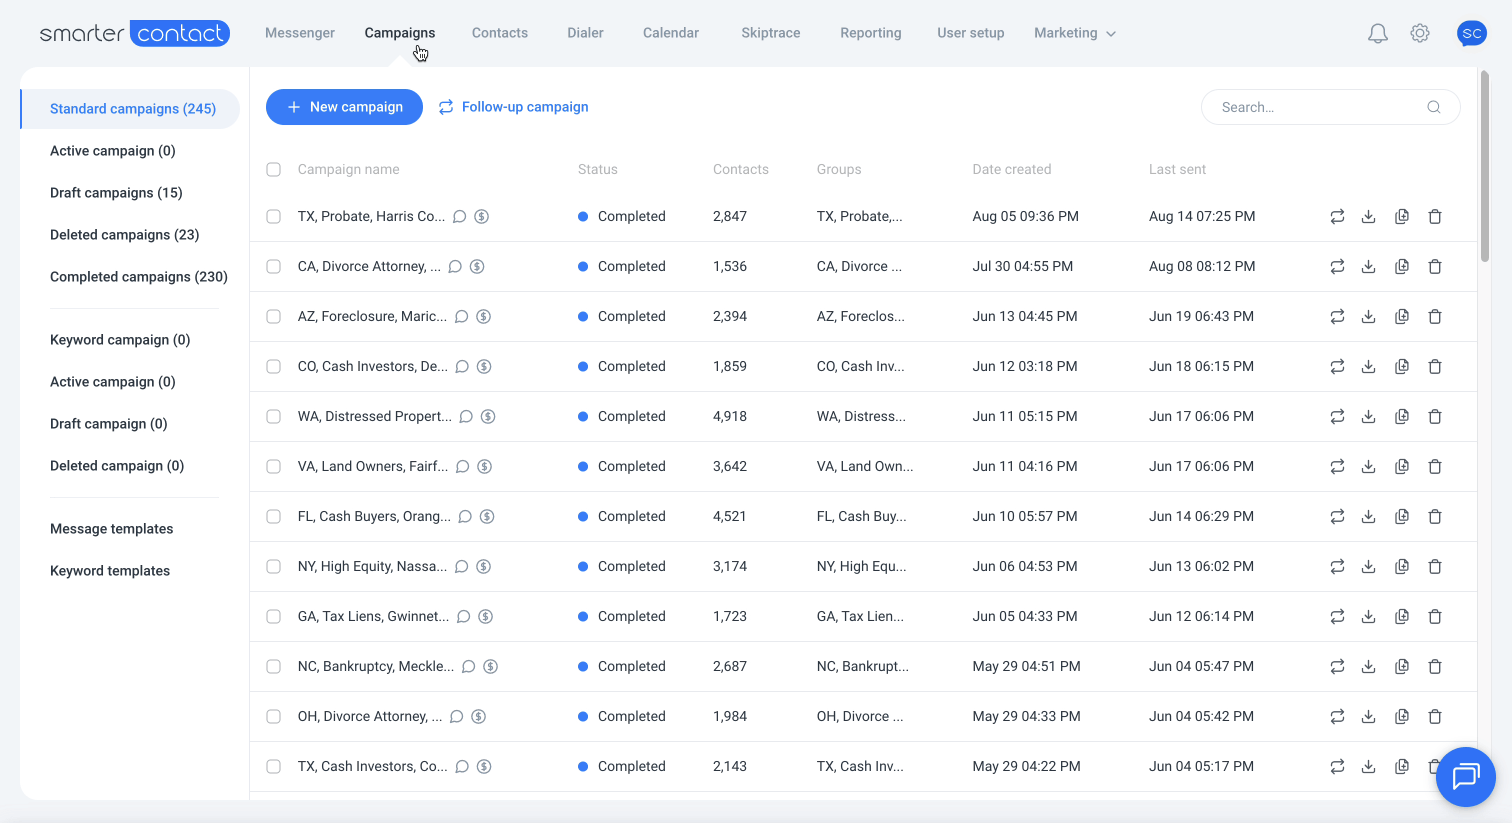Open the live chat bubble widget

(1466, 776)
